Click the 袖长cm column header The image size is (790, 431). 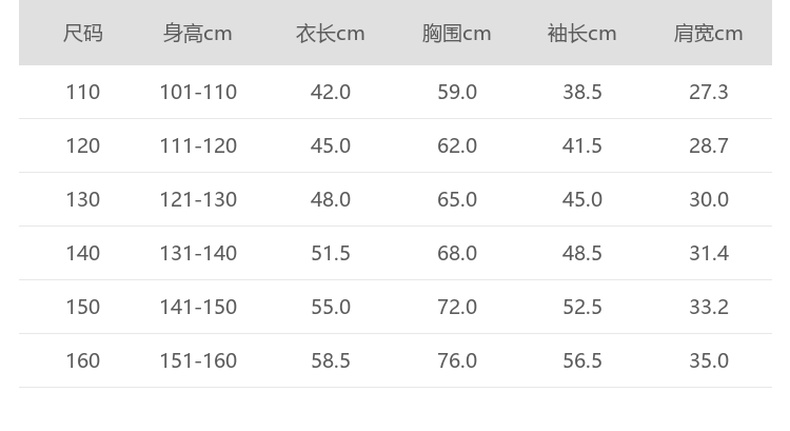tap(582, 33)
